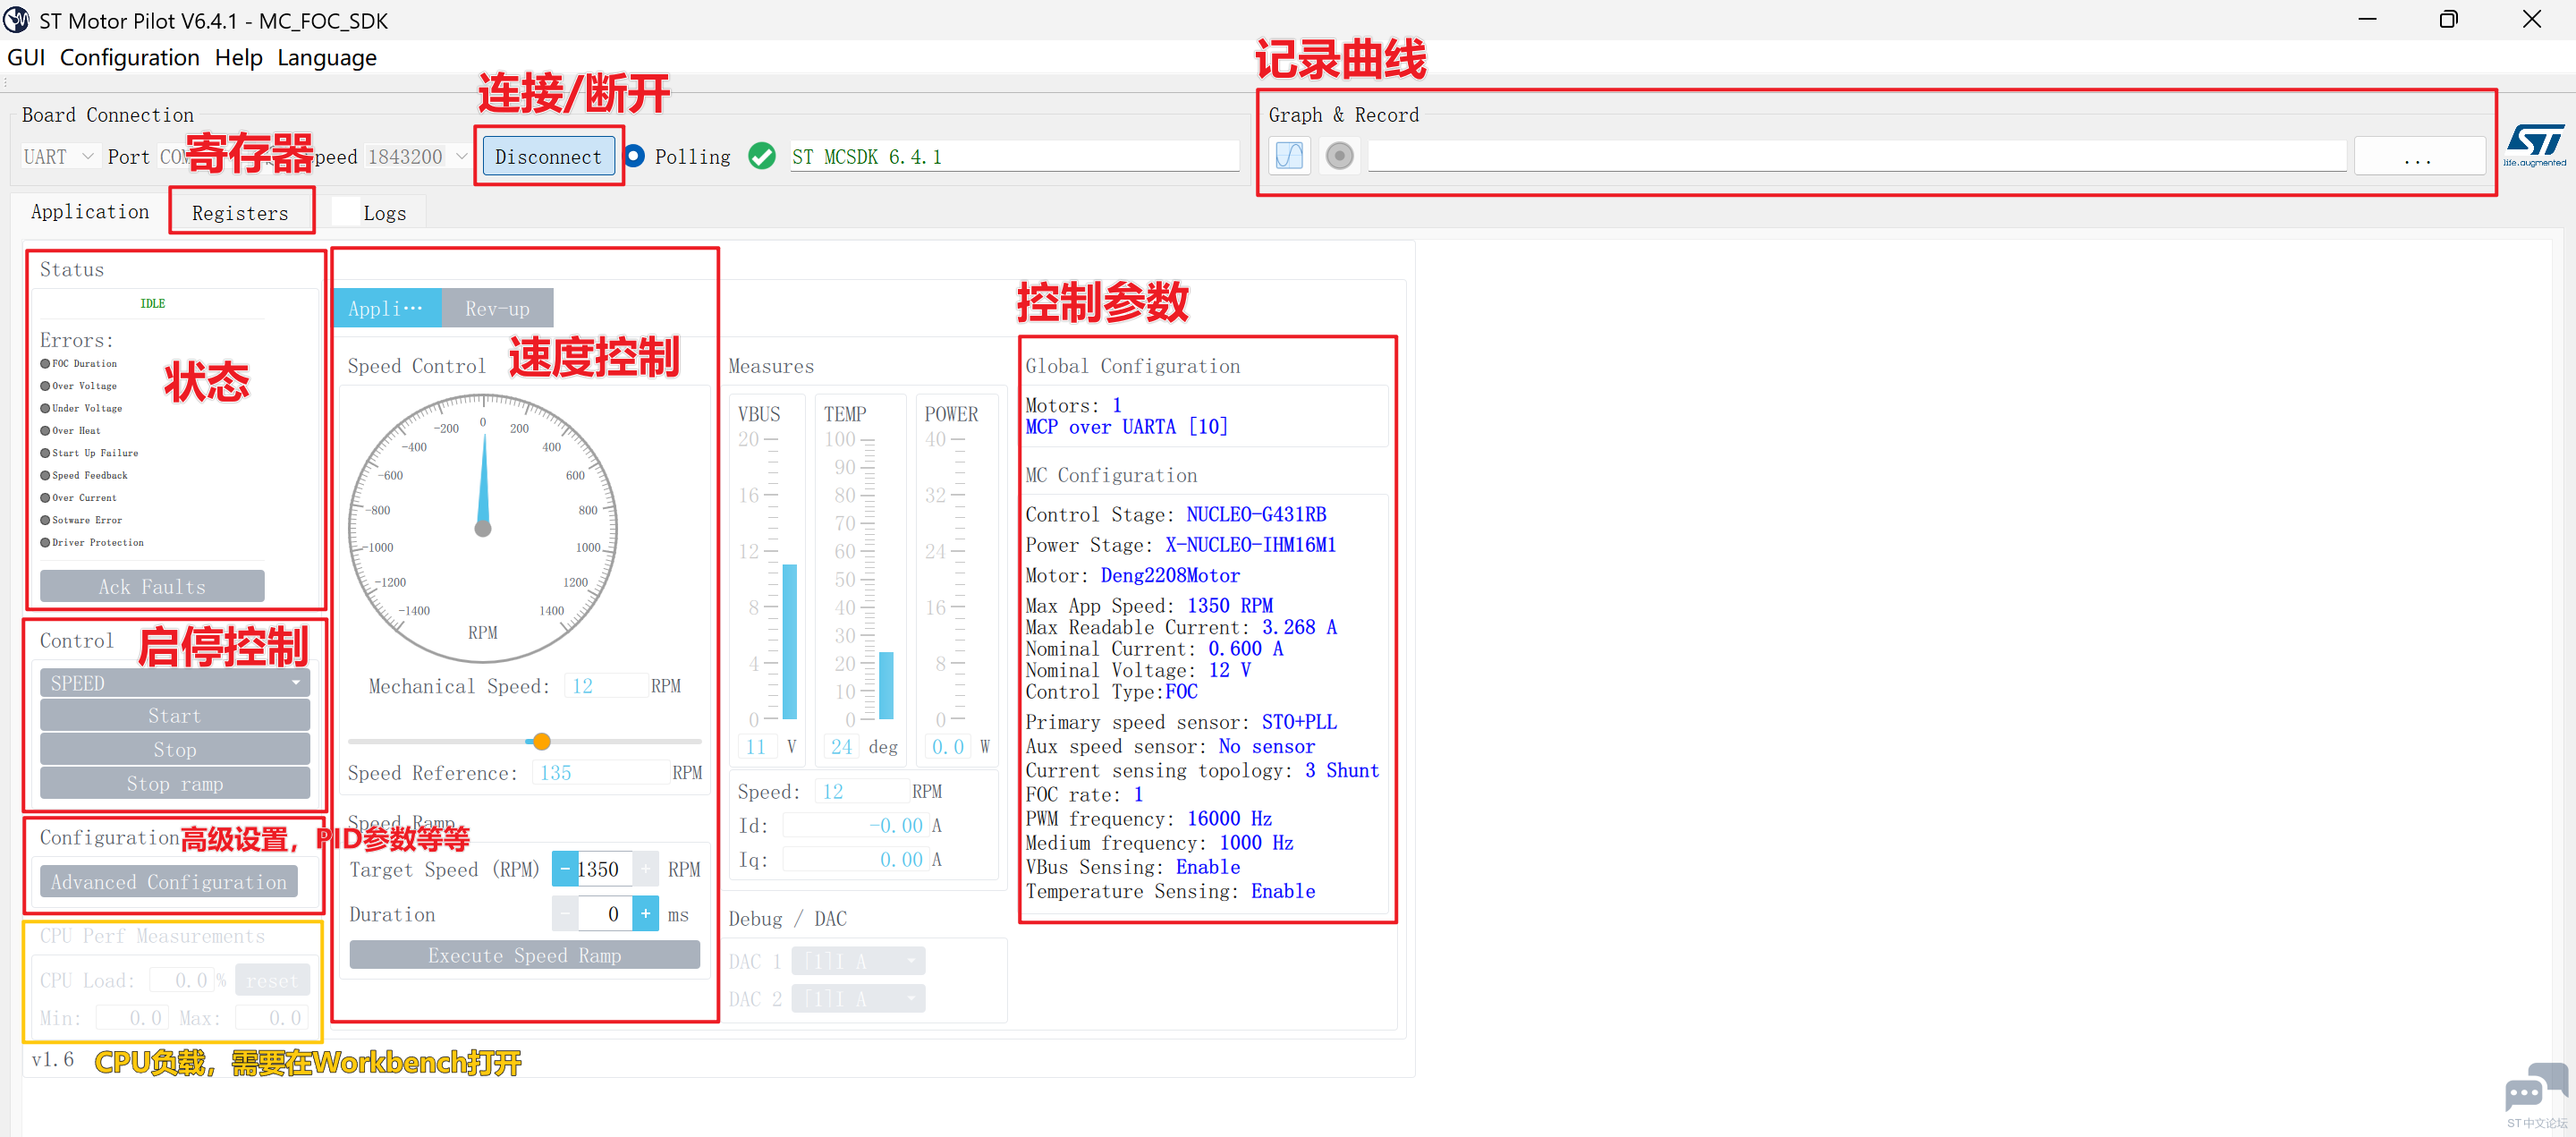Click the Stop button

click(175, 750)
